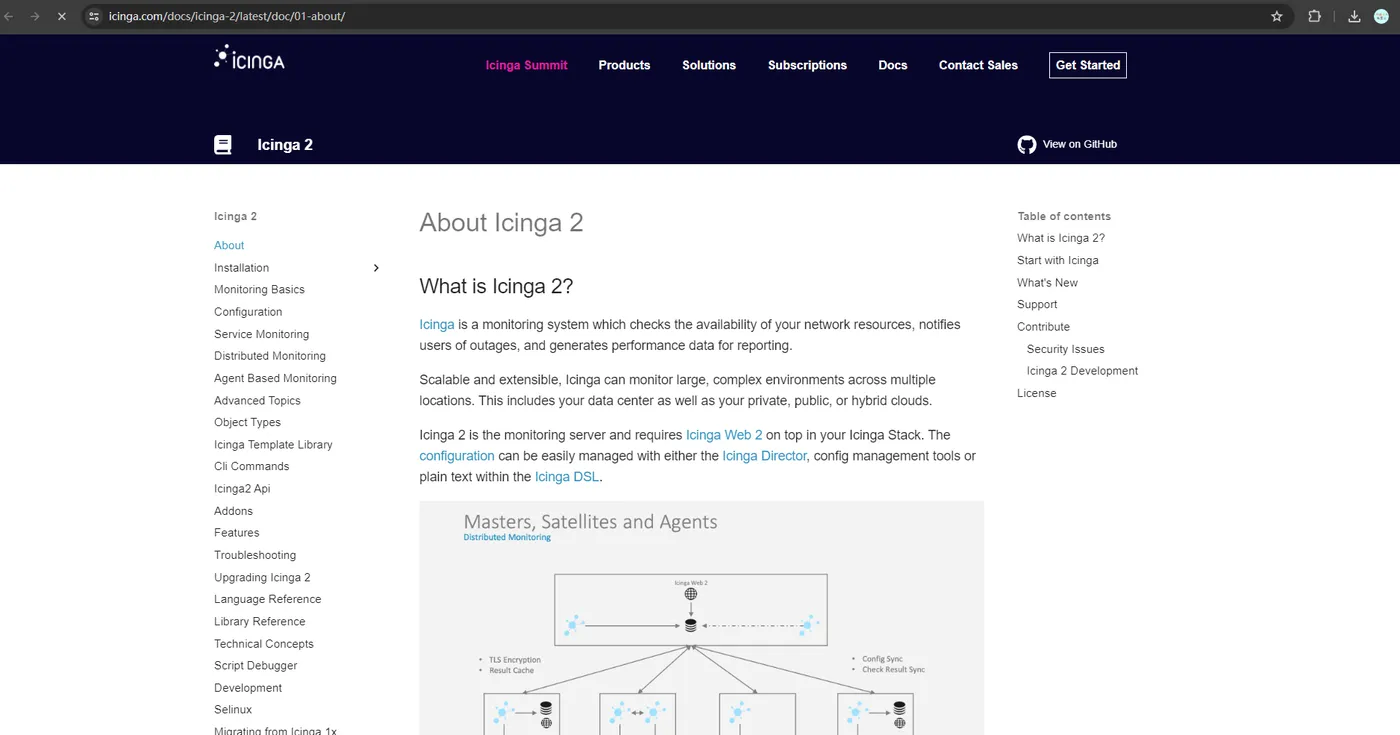The image size is (1400, 735).
Task: Follow the Icinga DSL link
Action: point(567,477)
